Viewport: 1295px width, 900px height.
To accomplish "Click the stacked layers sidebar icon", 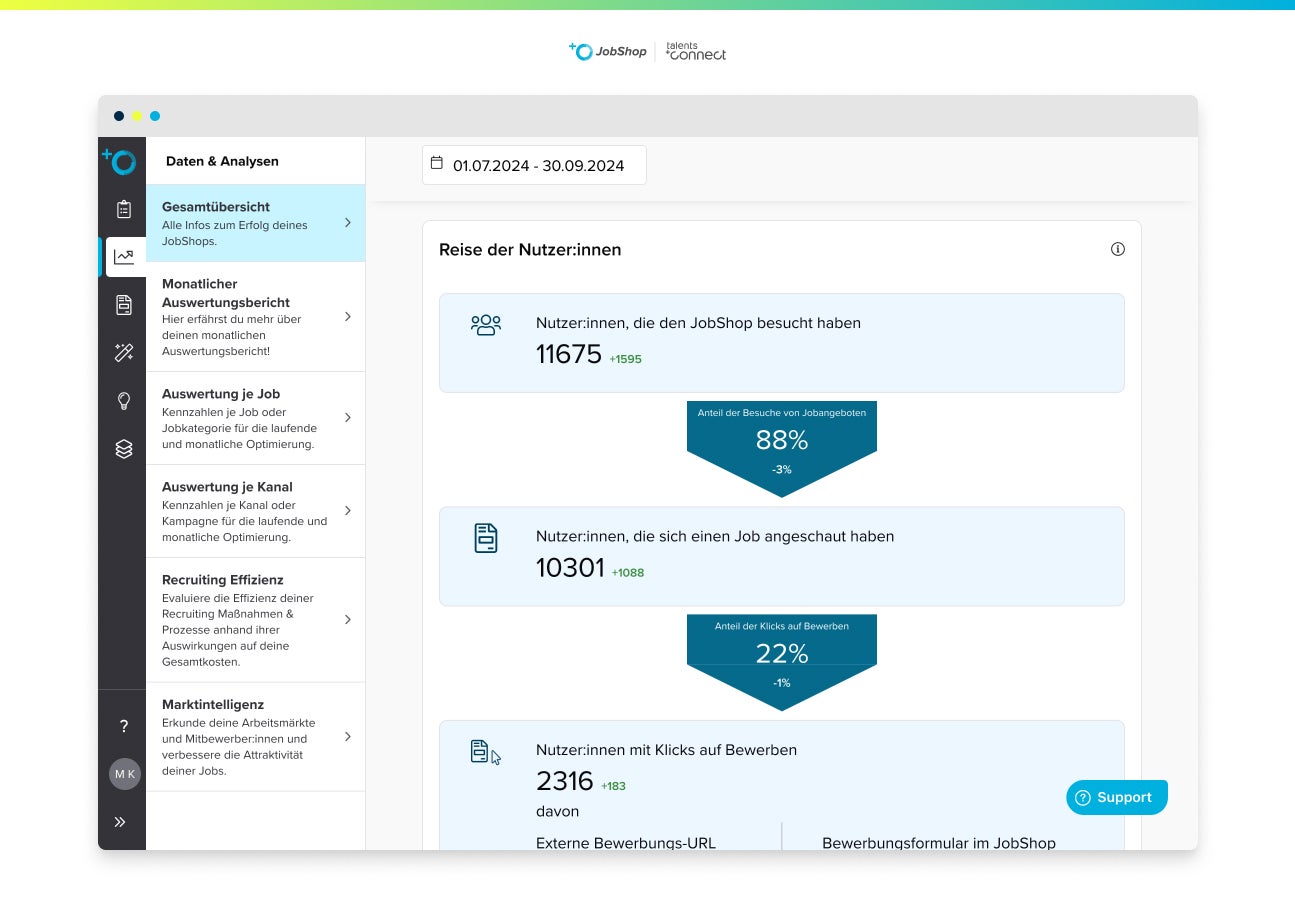I will point(123,449).
